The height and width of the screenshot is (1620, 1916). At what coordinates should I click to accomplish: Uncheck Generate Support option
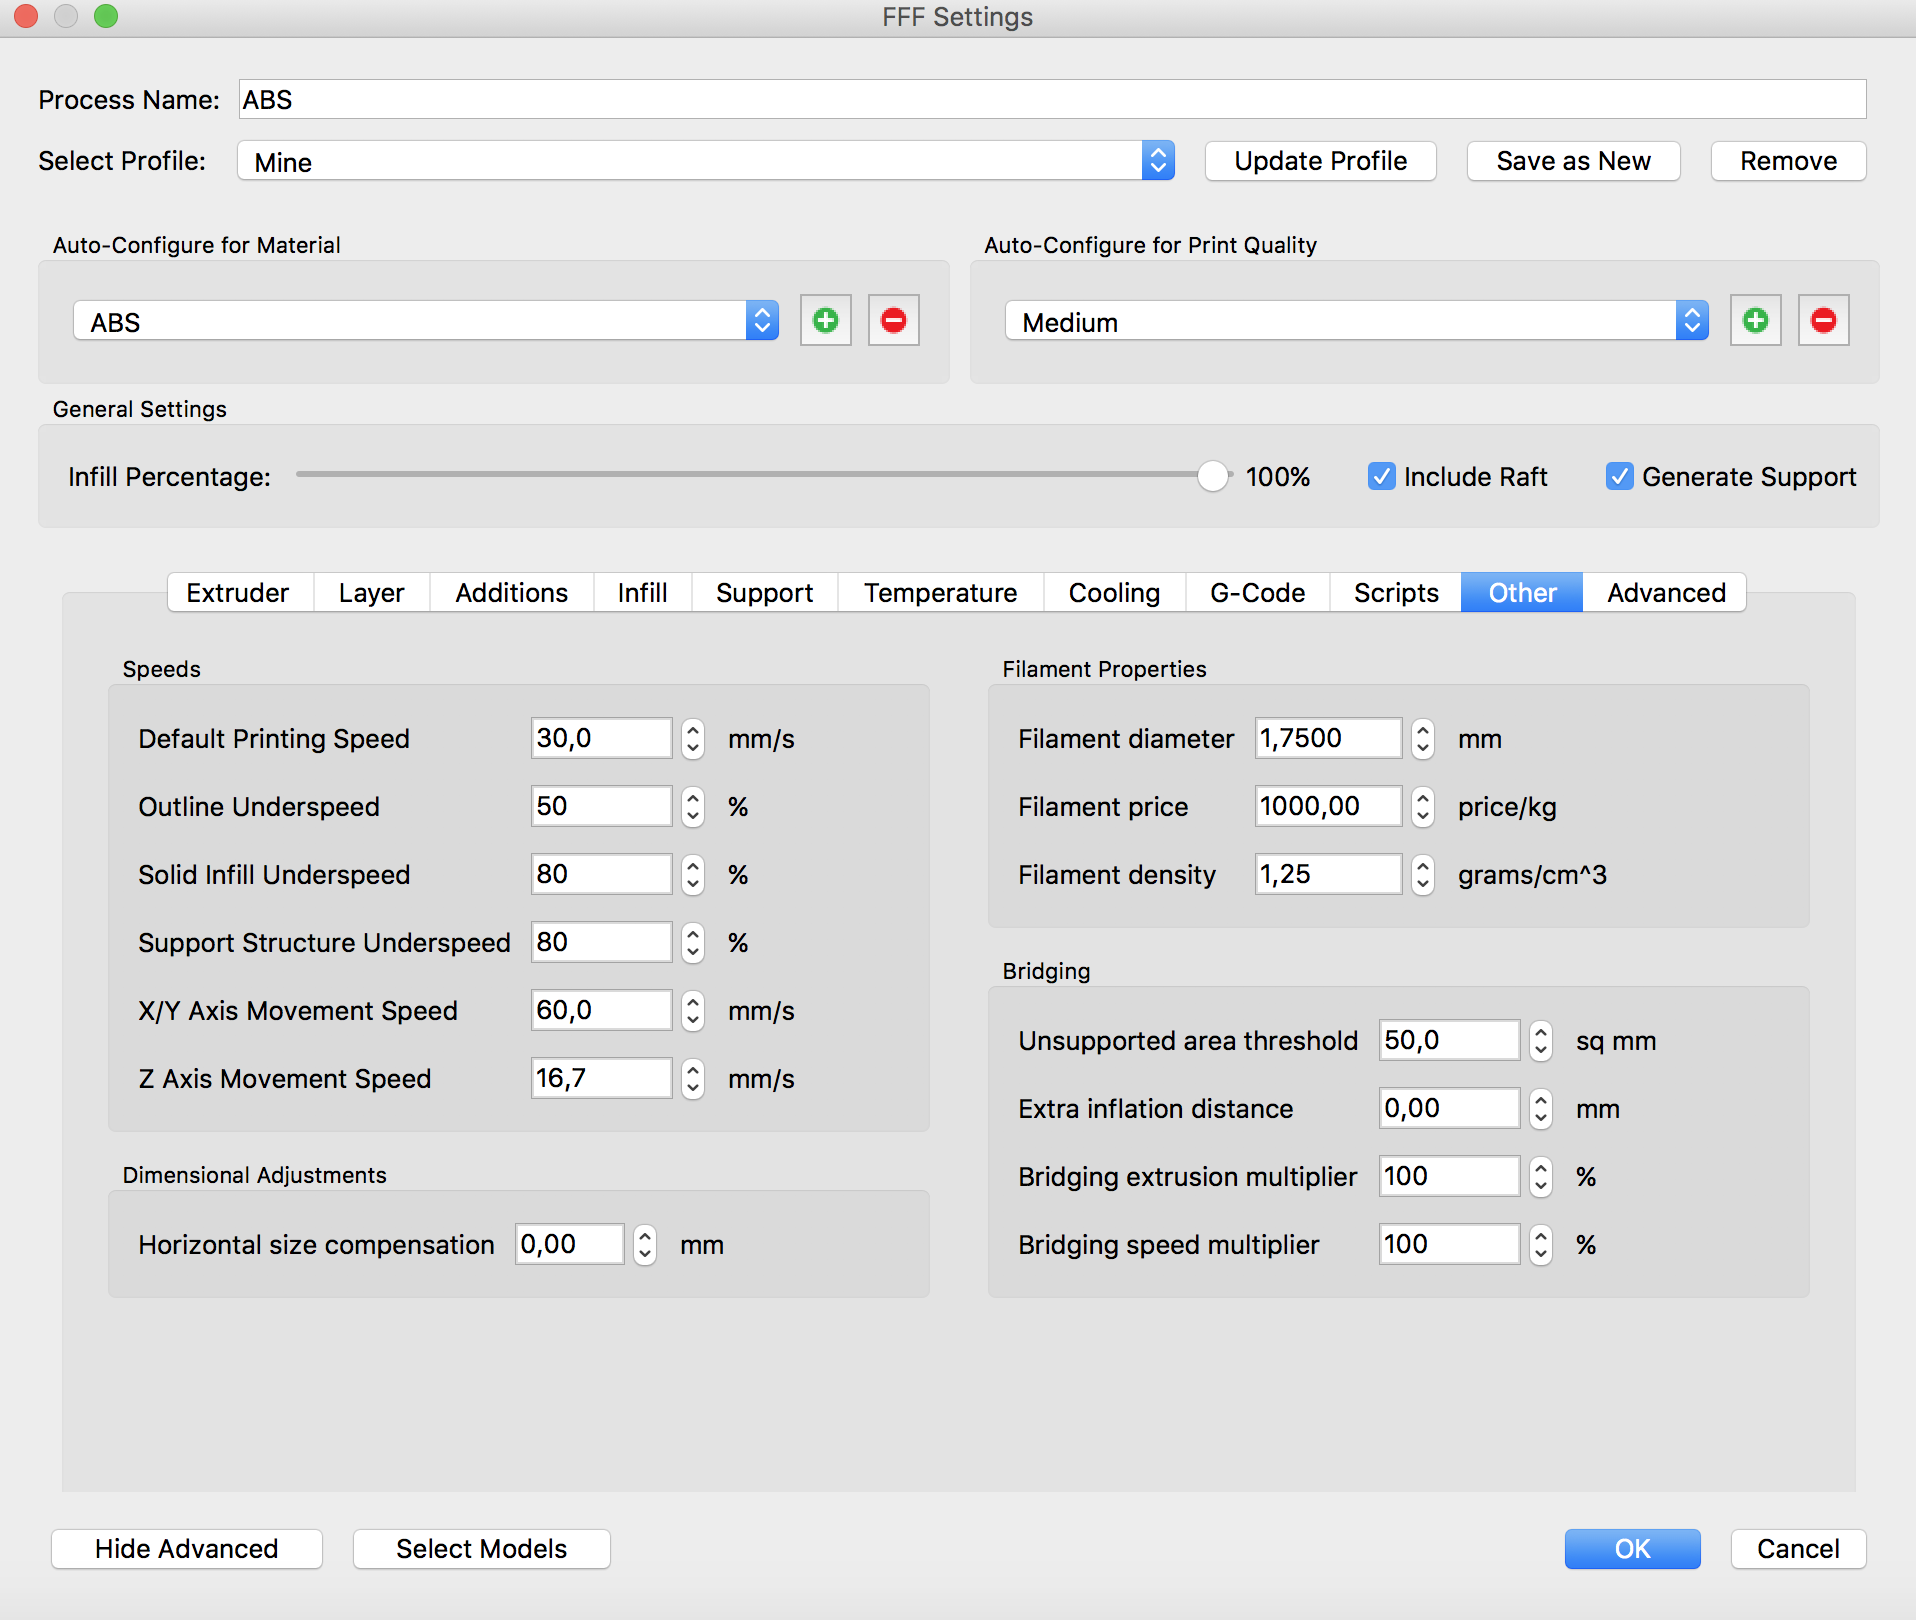(x=1619, y=477)
